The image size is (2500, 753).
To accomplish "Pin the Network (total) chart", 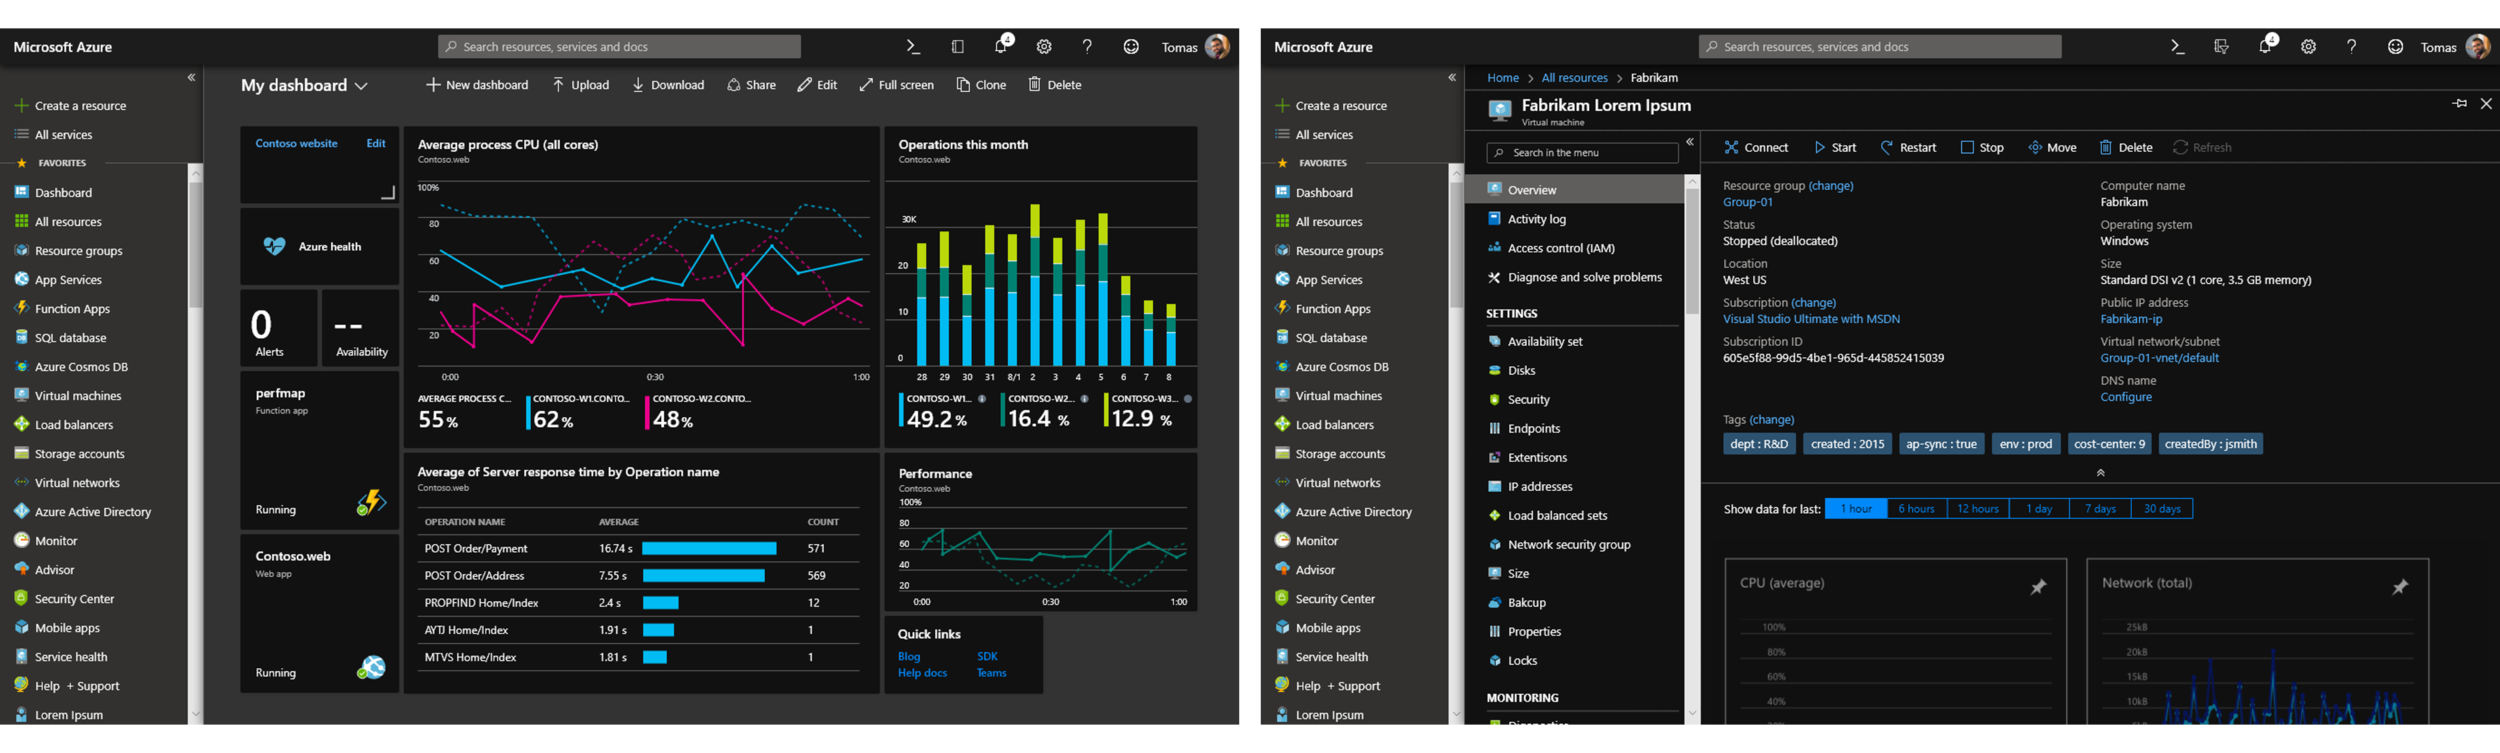I will click(x=2400, y=587).
